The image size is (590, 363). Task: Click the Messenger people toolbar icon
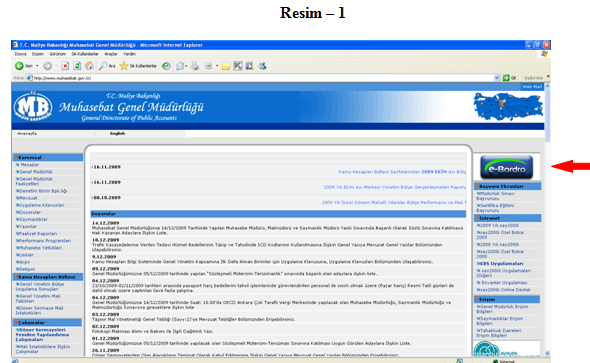(x=262, y=66)
